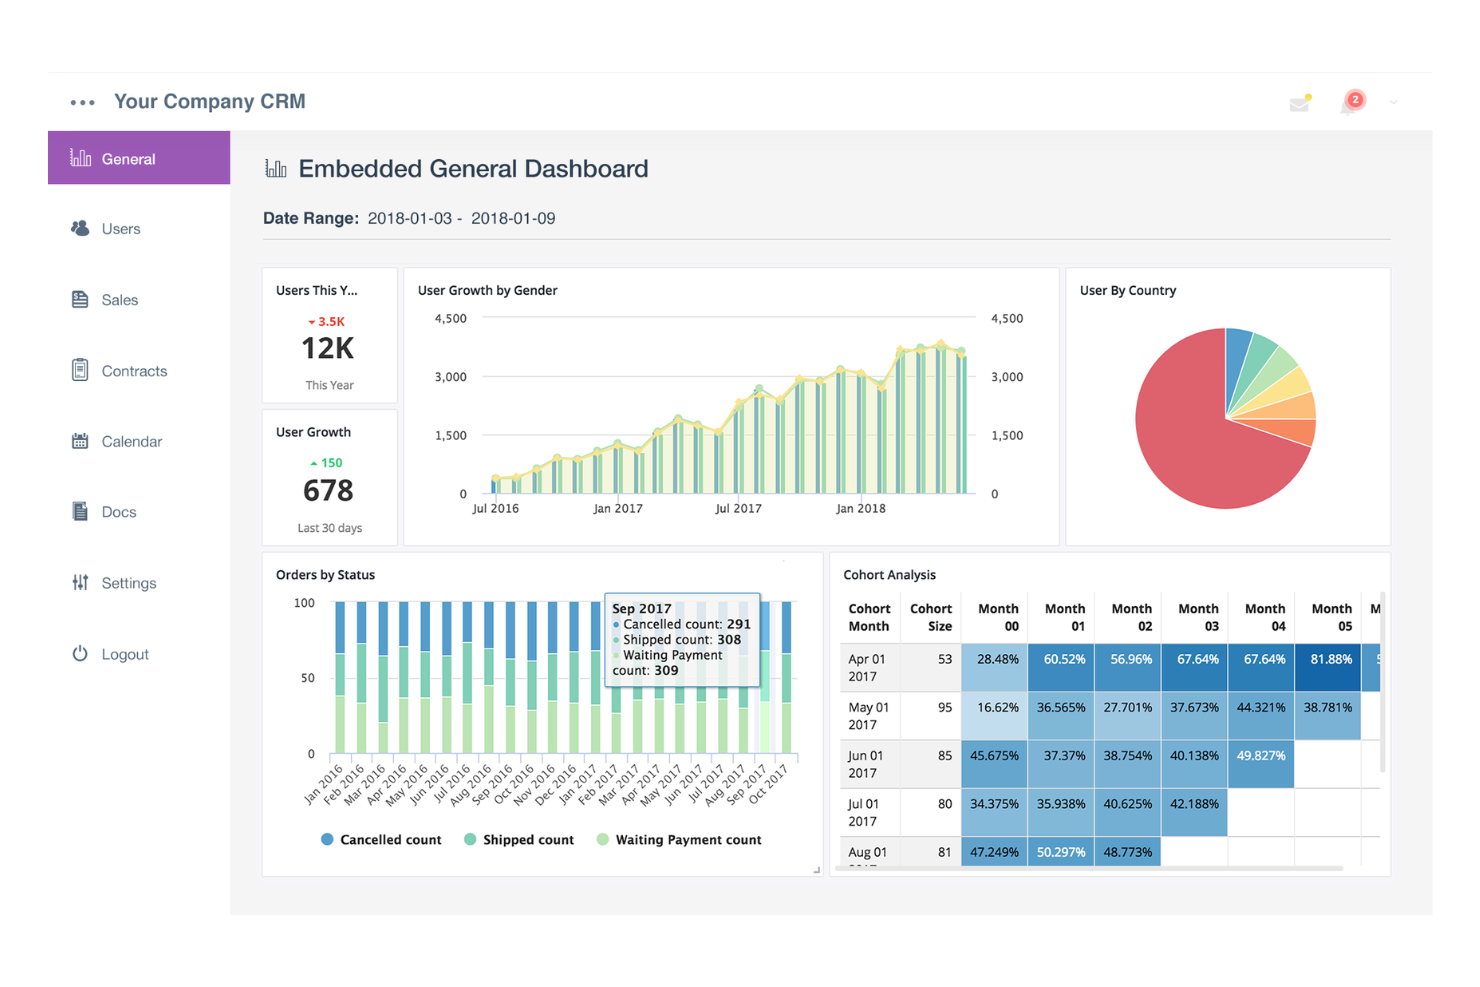This screenshot has height=987, width=1480.
Task: Open Docs using the document icon
Action: [x=80, y=511]
